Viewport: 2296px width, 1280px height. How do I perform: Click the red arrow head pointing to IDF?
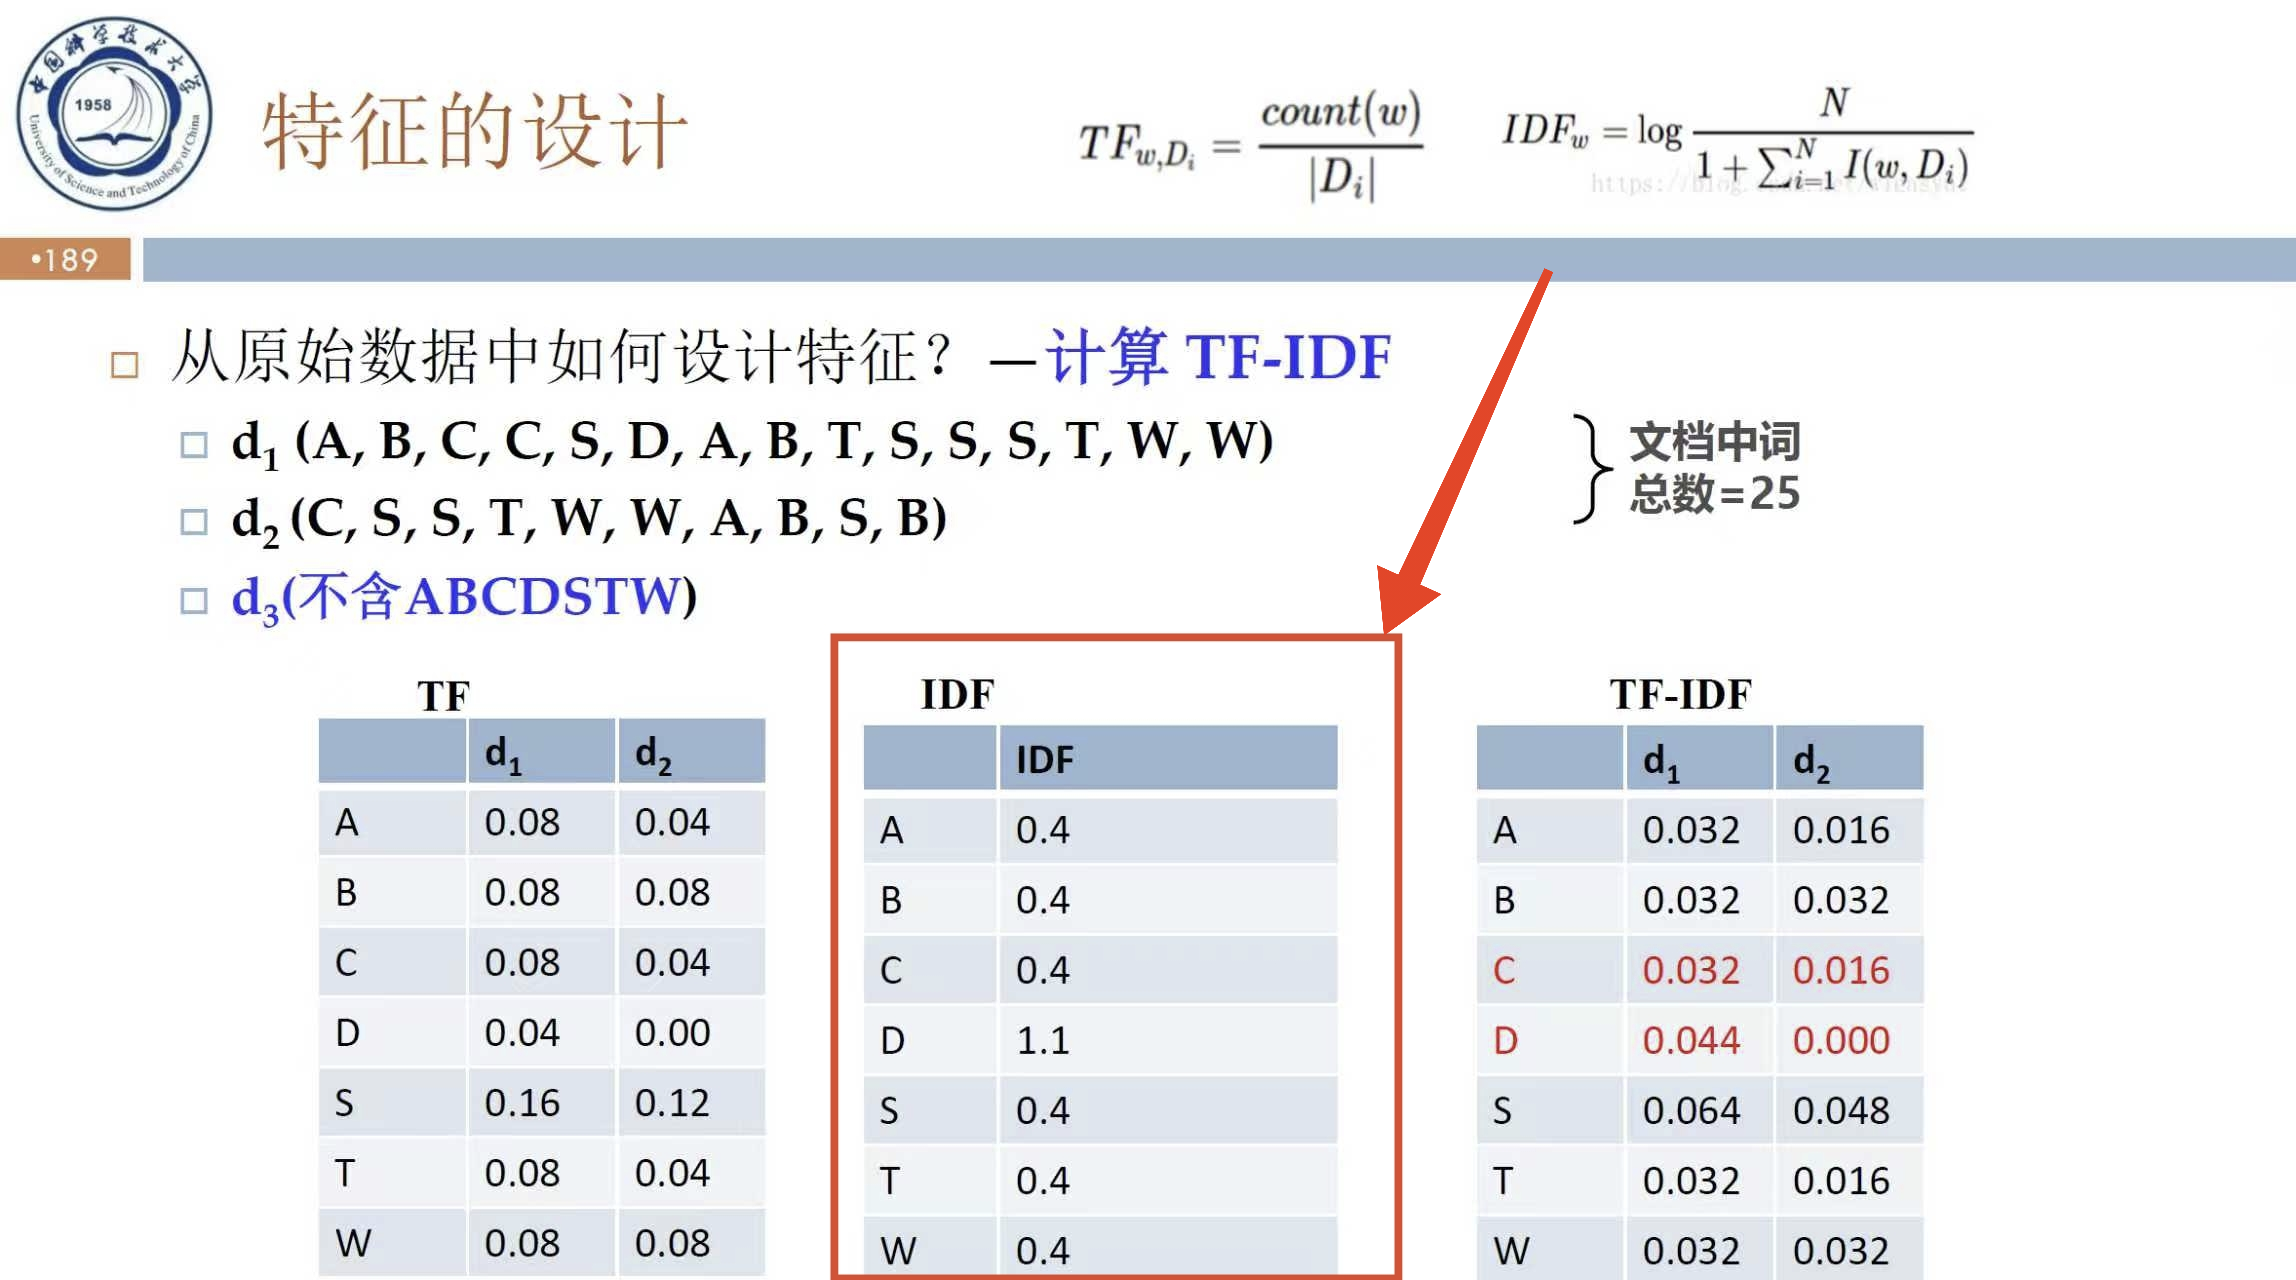click(x=1403, y=600)
